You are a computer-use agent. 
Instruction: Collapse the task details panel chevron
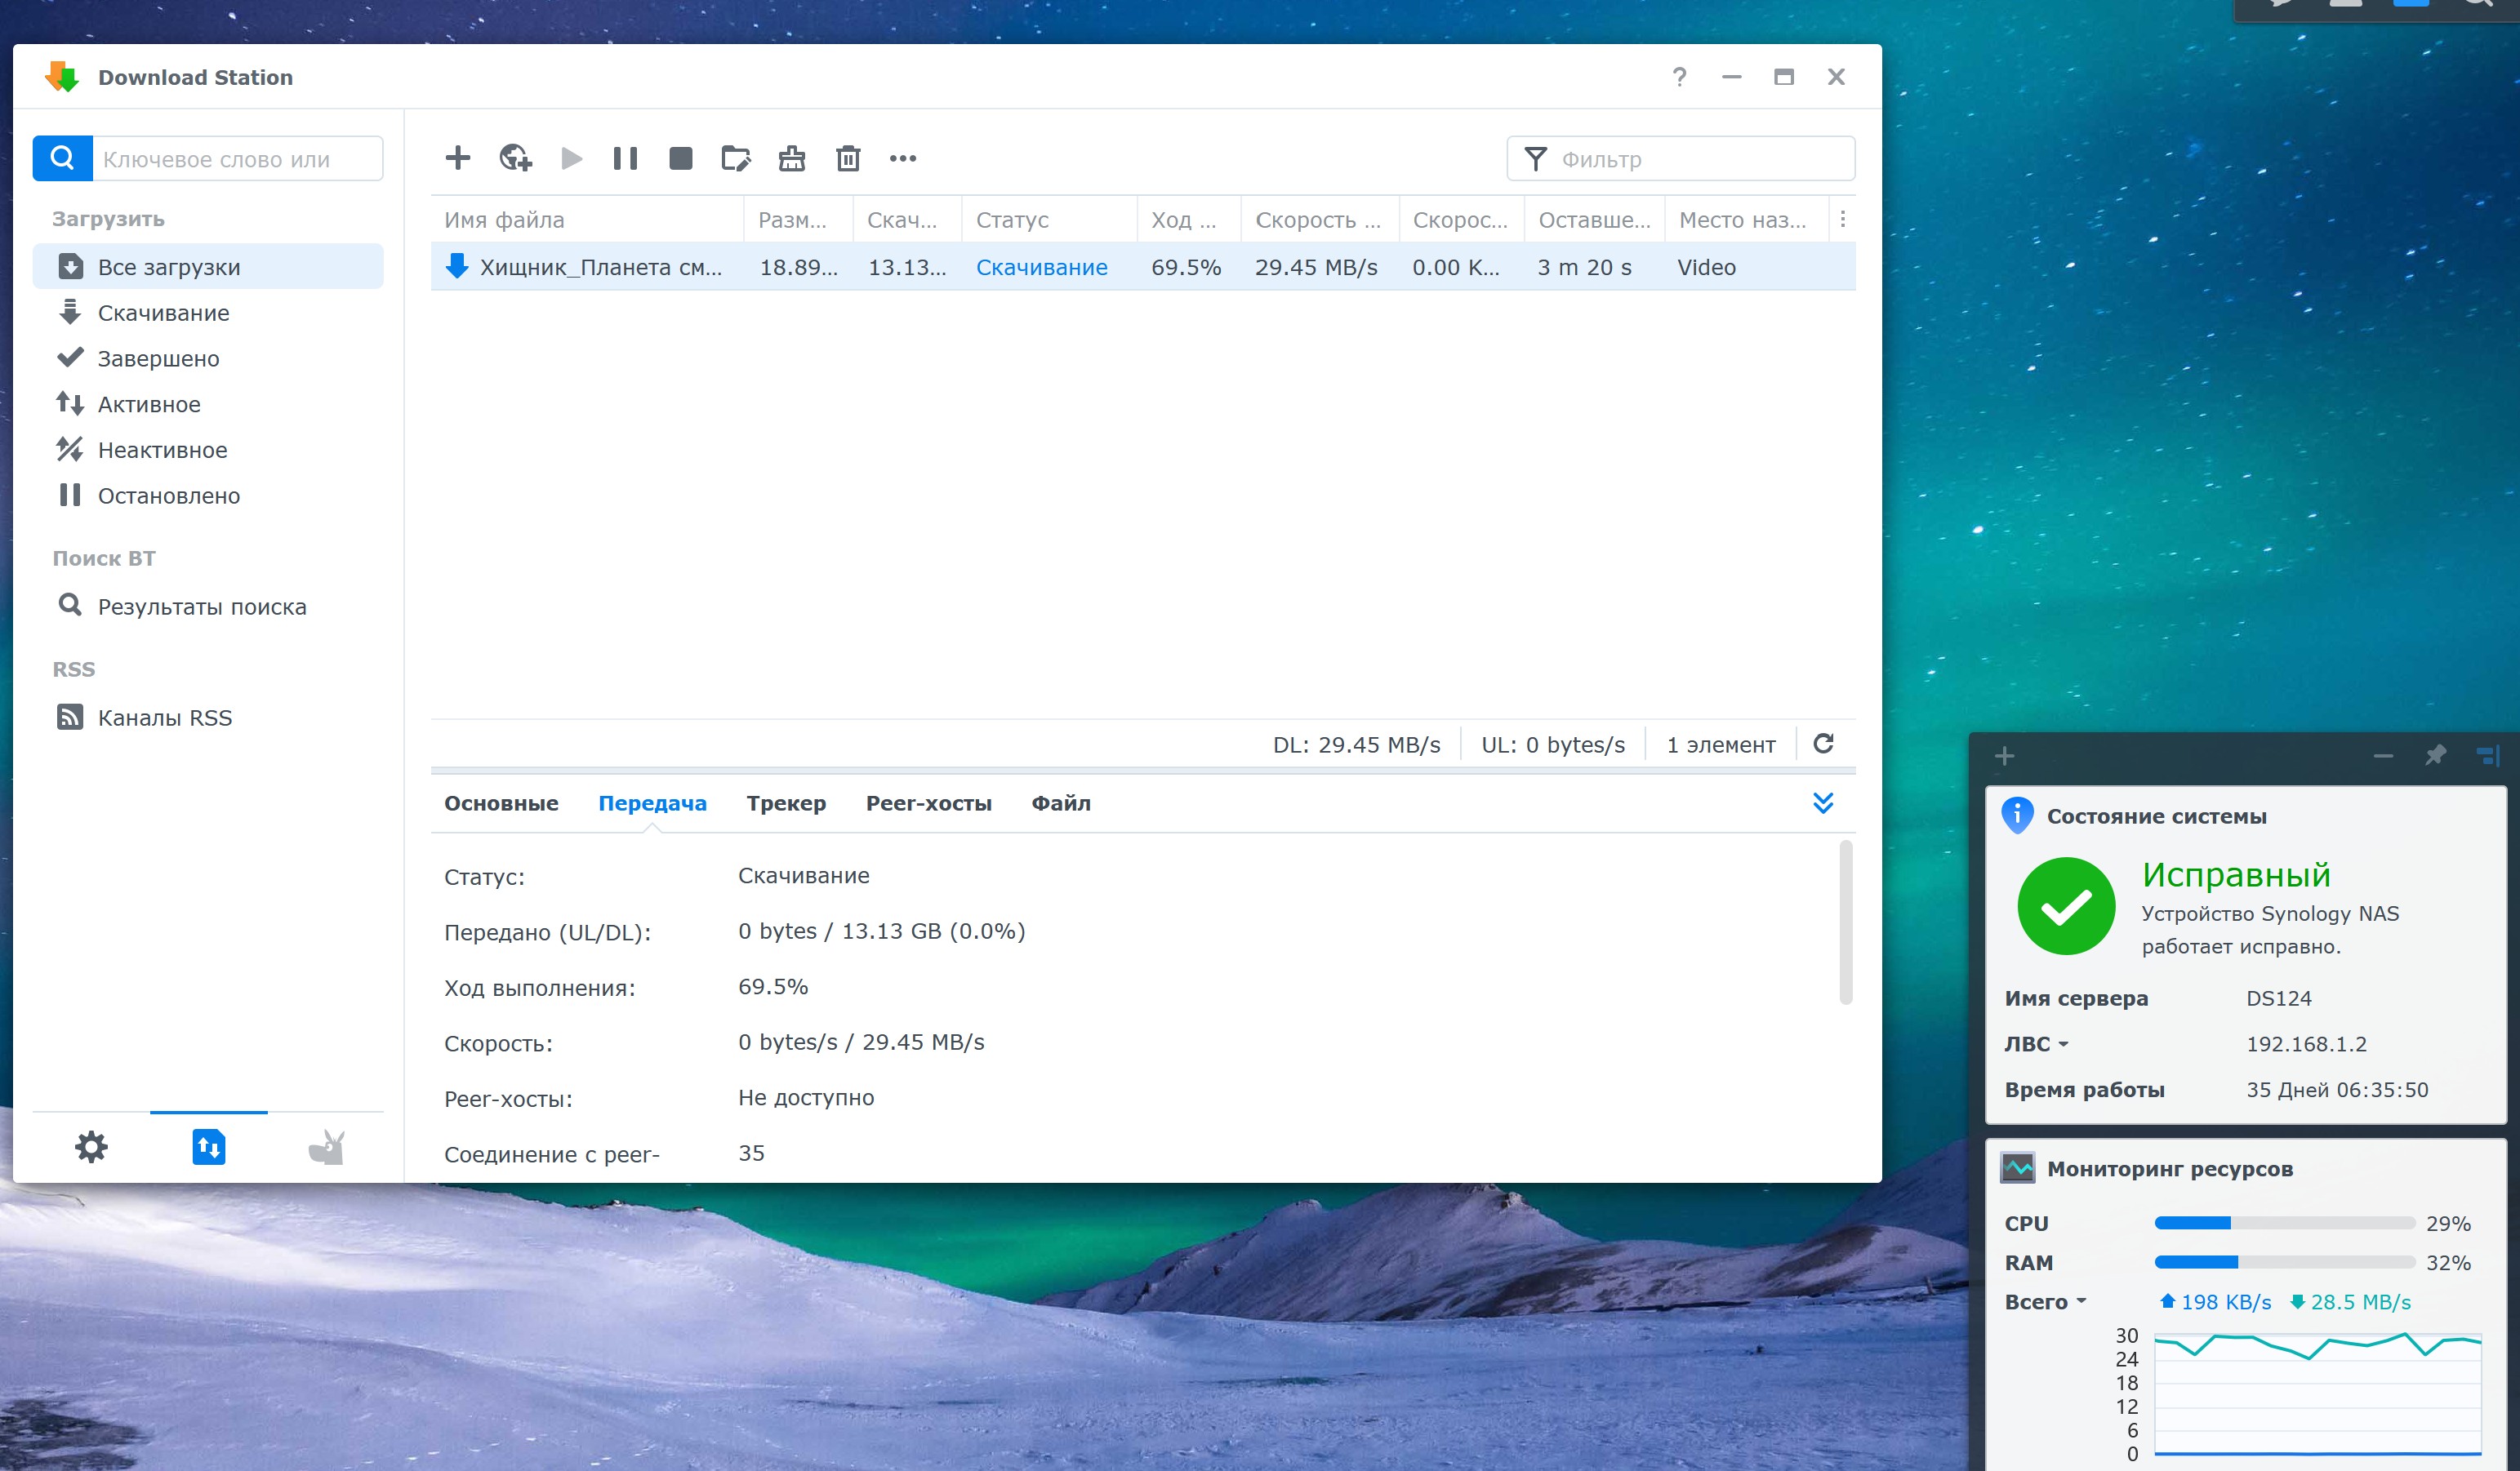pos(1823,803)
